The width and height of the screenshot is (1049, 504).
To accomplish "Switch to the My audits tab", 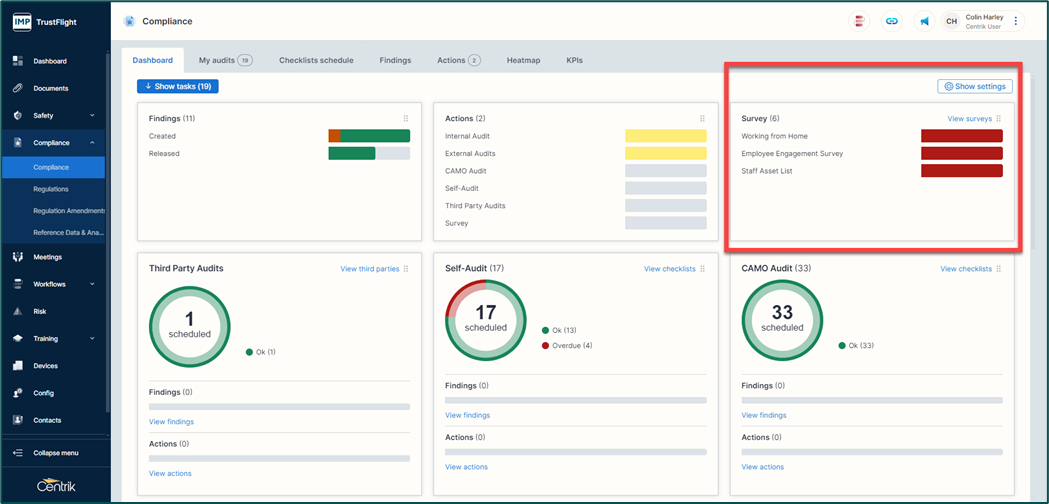I will click(224, 60).
